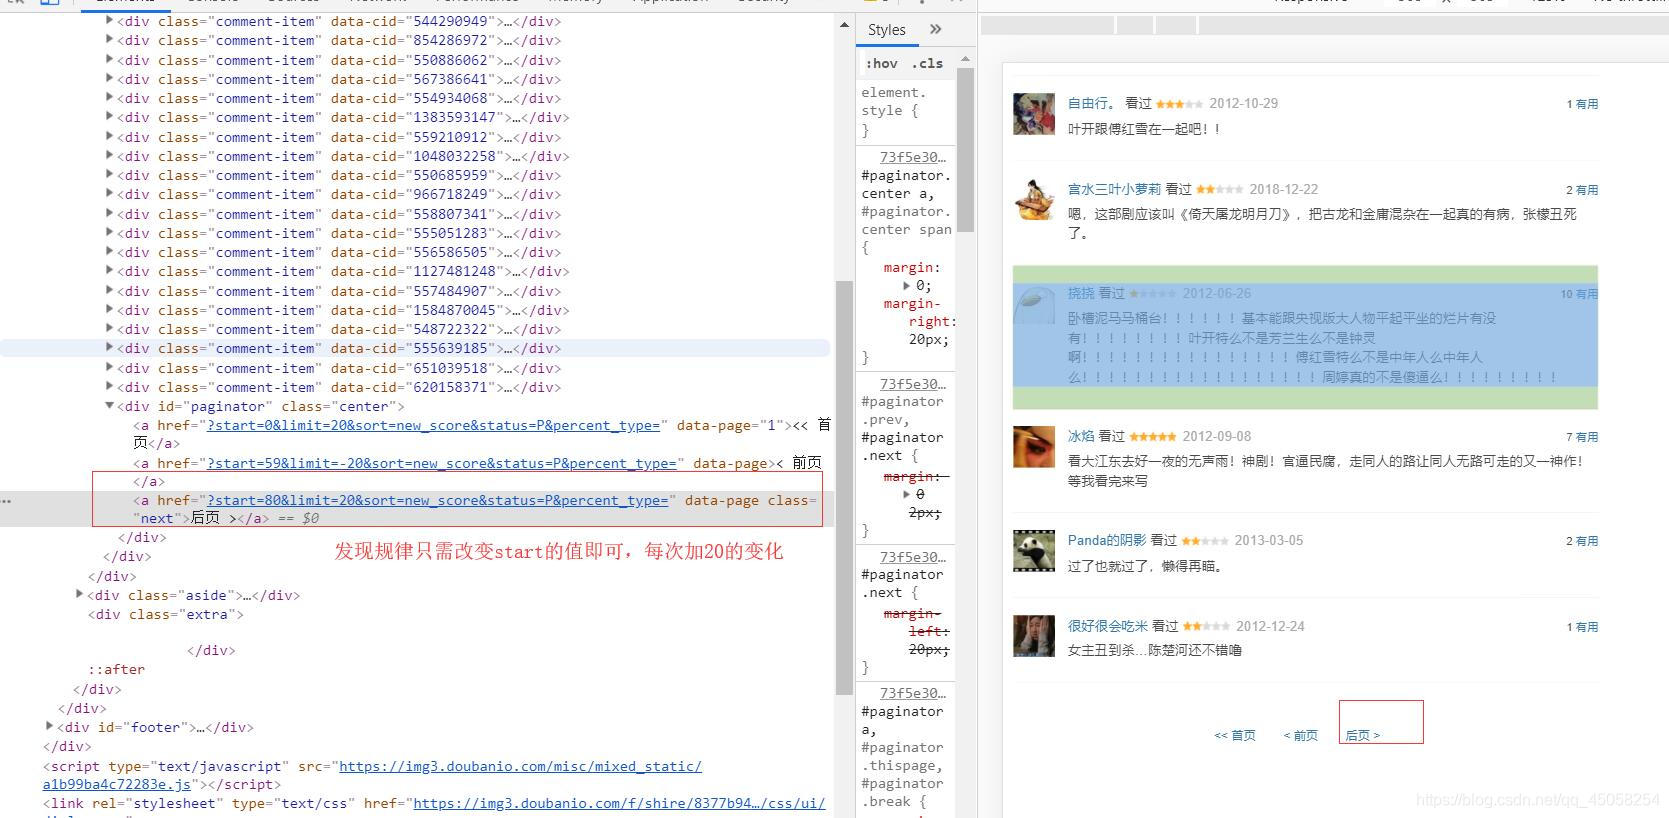Click the Elements panel vertical scrollbar thumb
The width and height of the screenshot is (1669, 818).
coord(844,487)
